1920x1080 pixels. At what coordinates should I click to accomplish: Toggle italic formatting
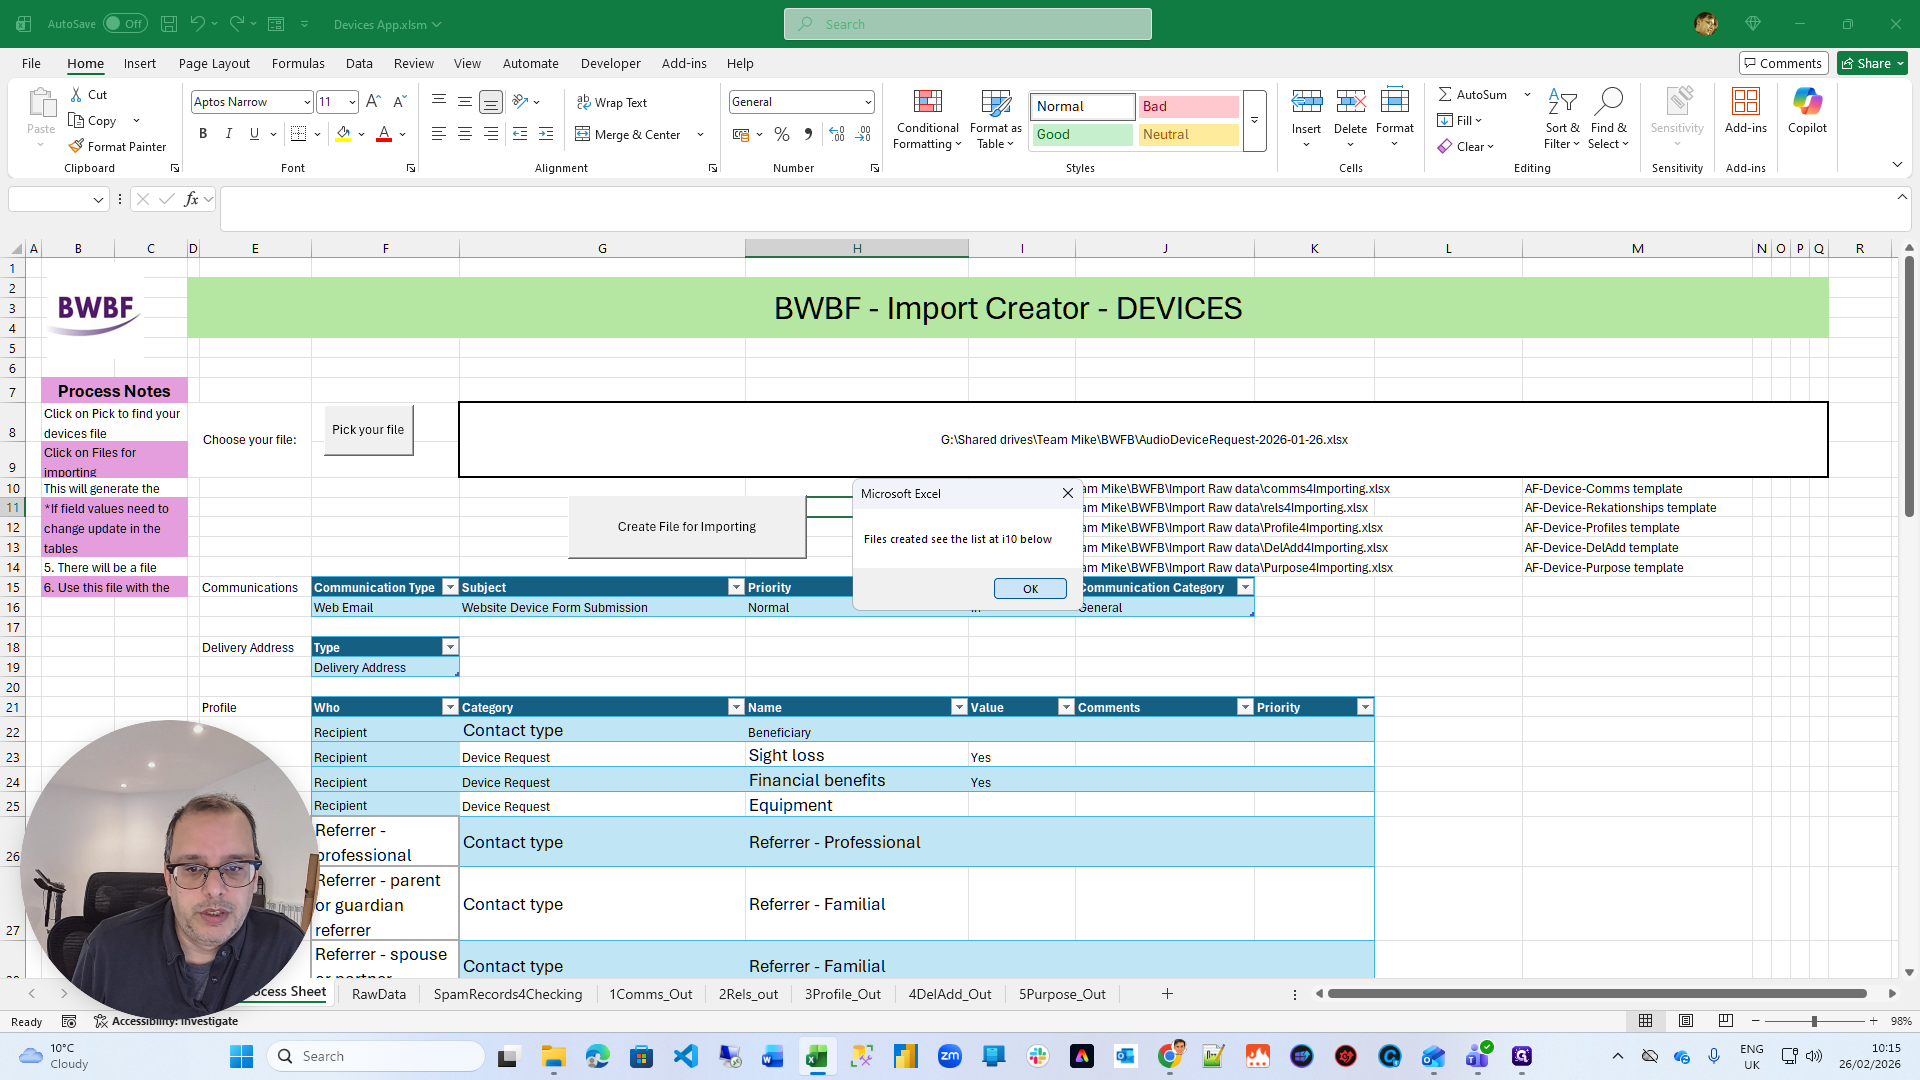(x=229, y=134)
